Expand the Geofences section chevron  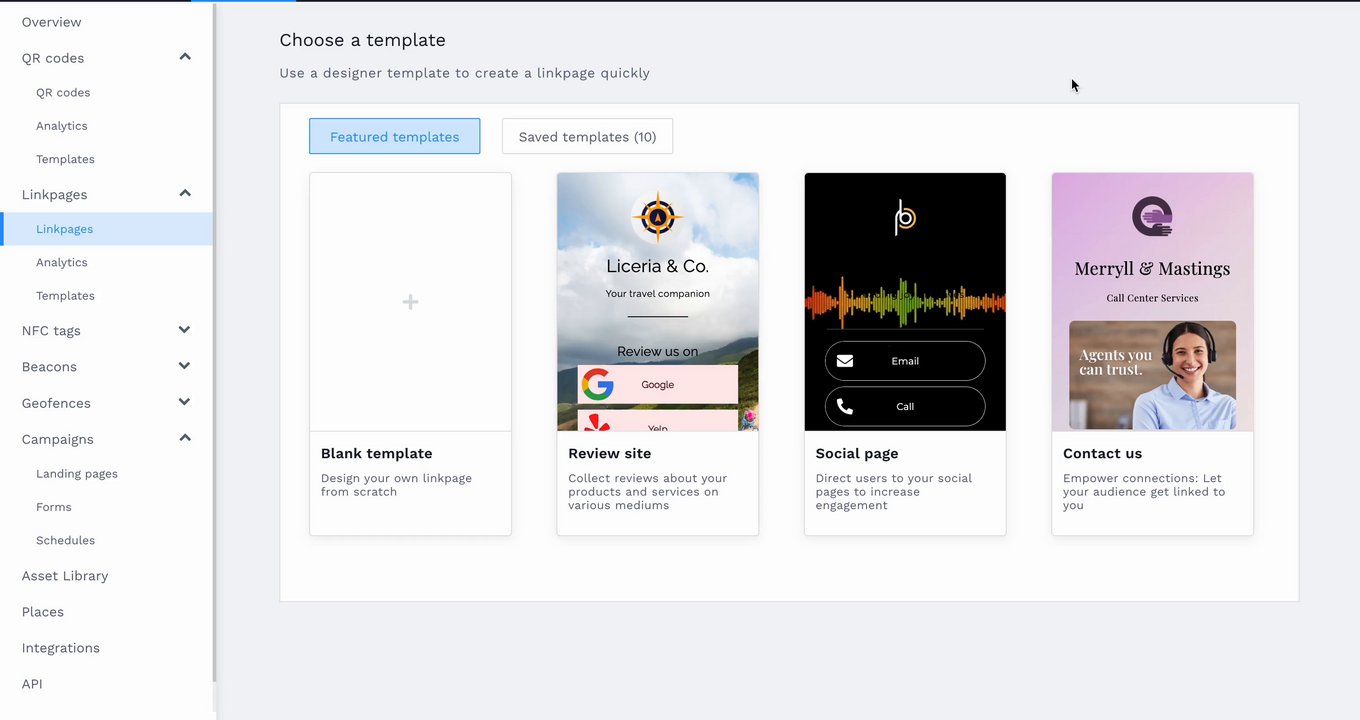tap(185, 402)
